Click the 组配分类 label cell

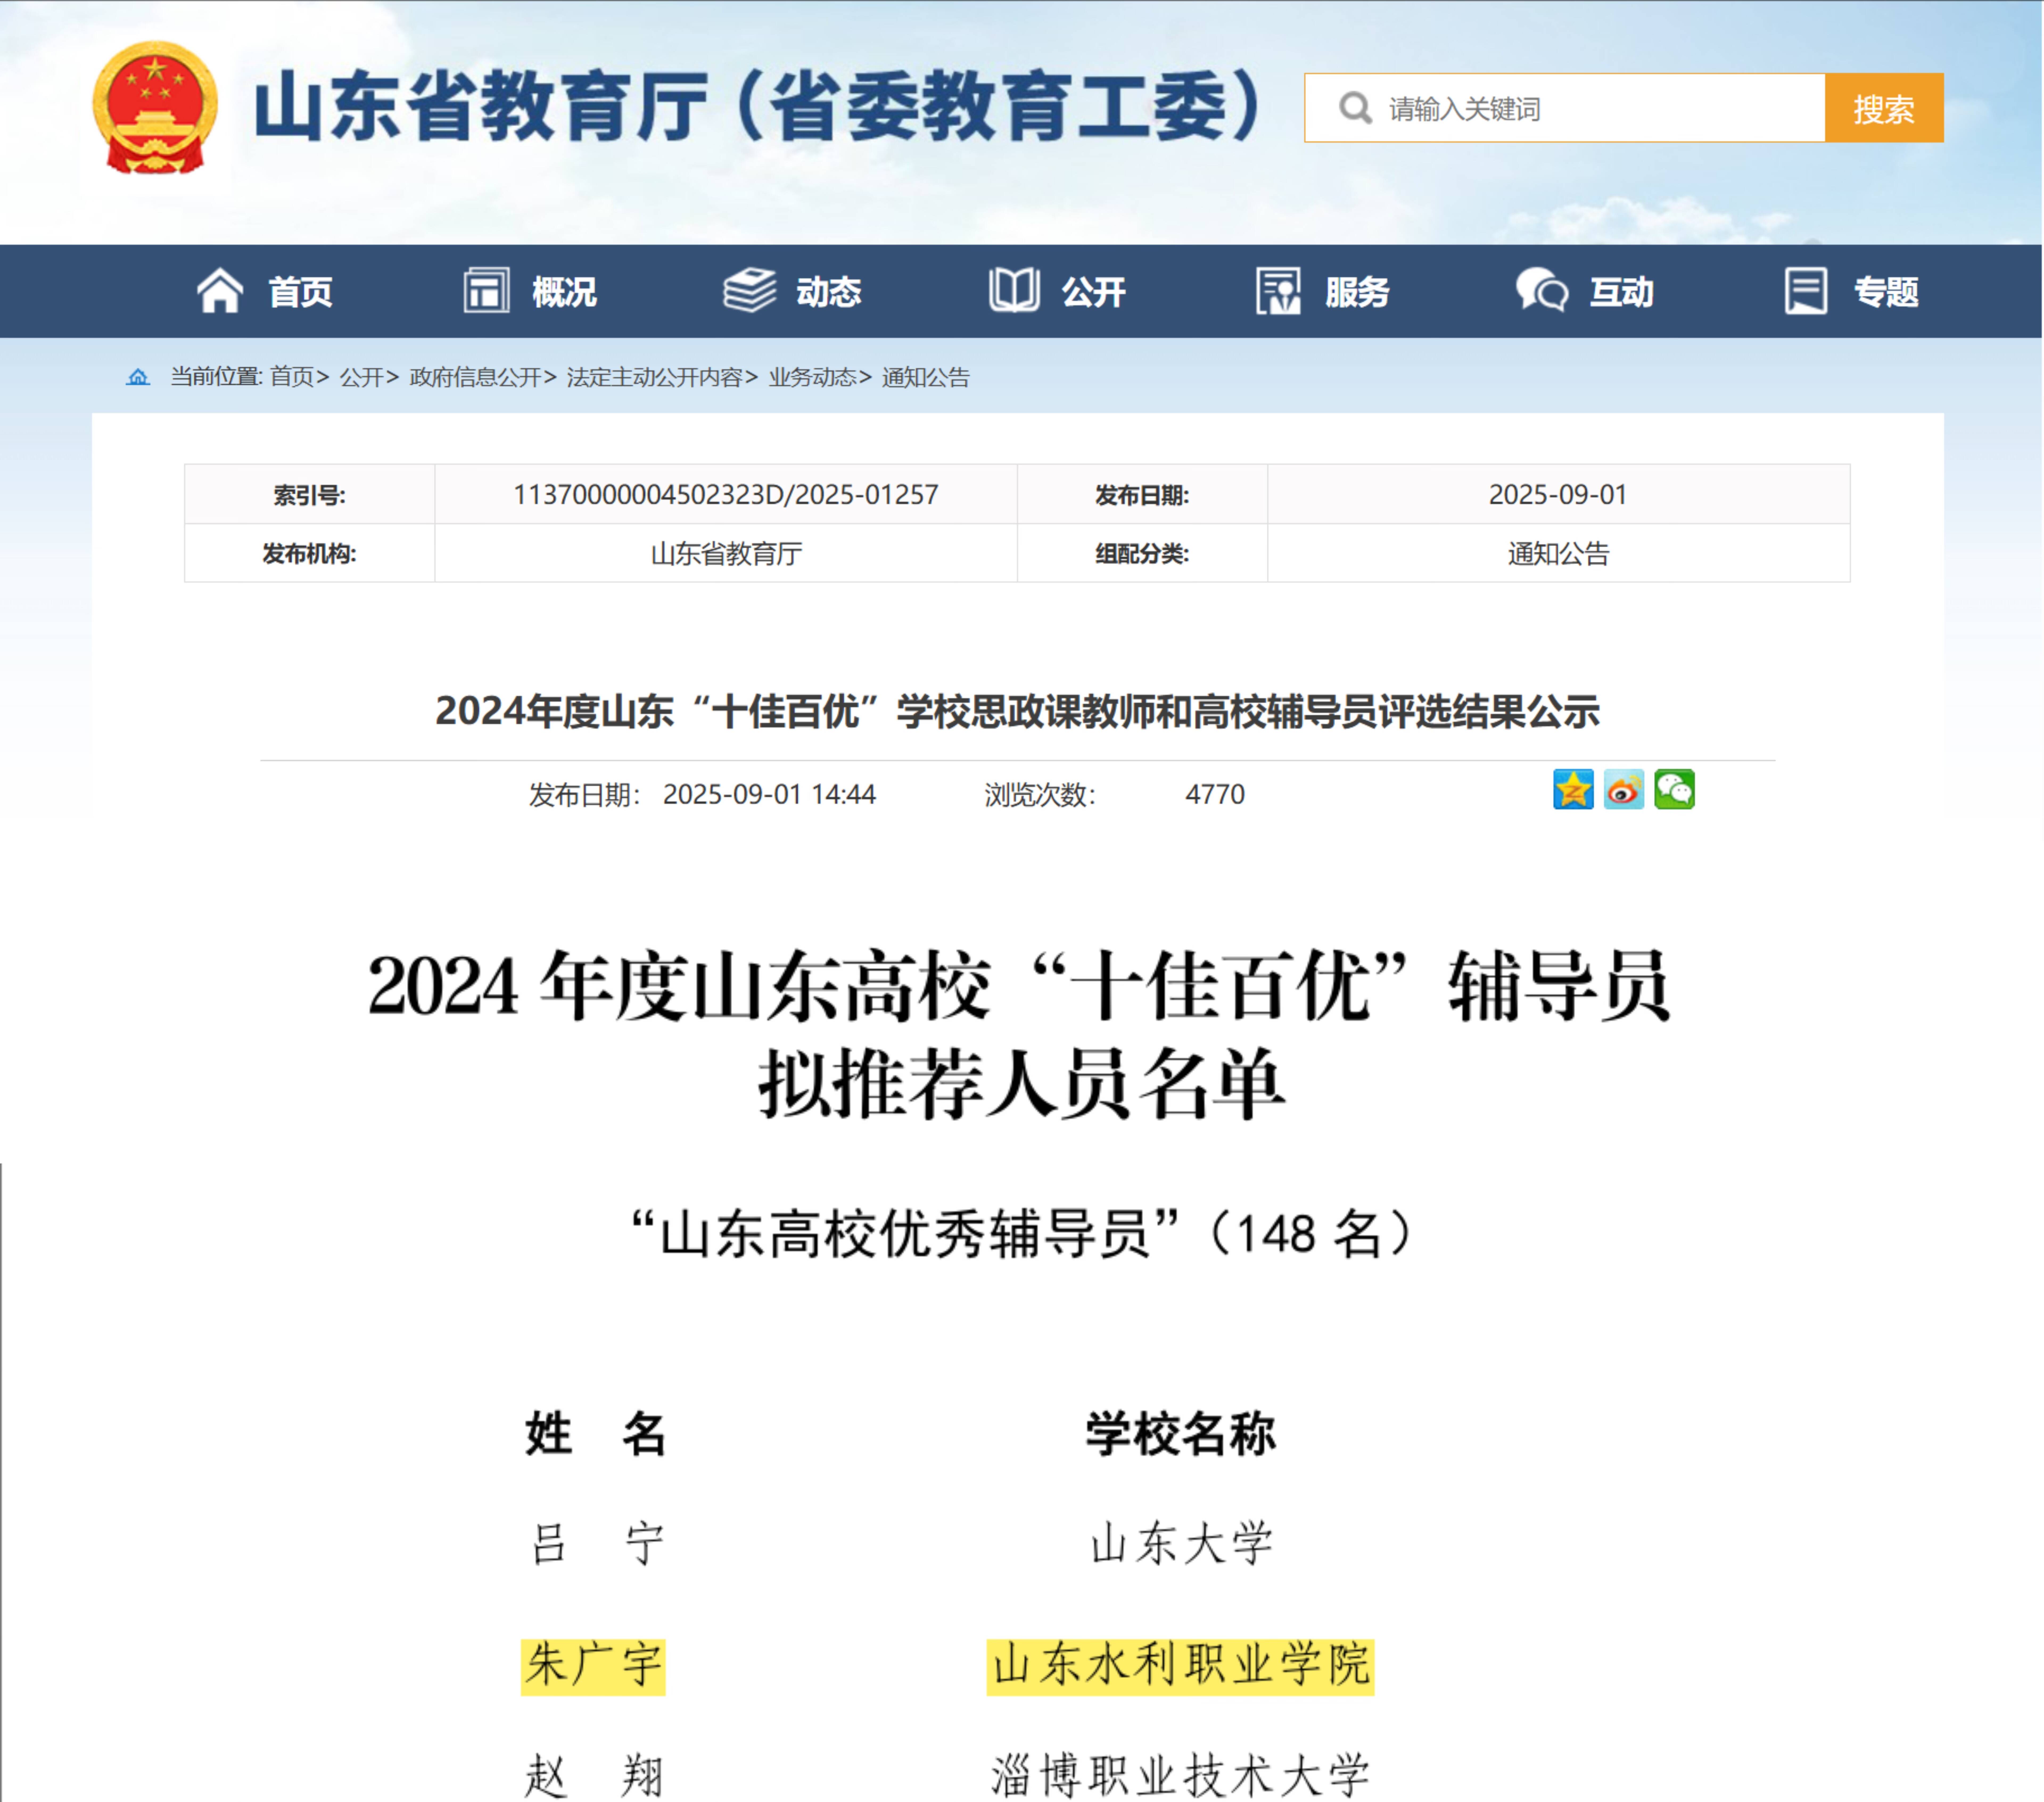(1142, 553)
